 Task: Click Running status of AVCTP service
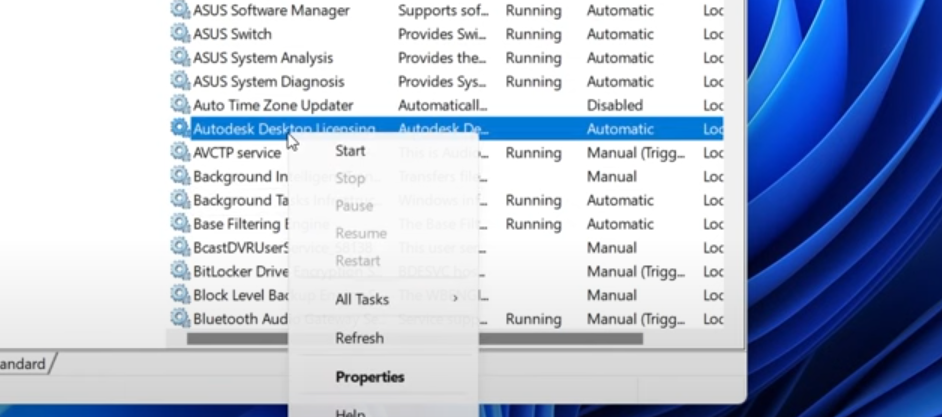[533, 153]
